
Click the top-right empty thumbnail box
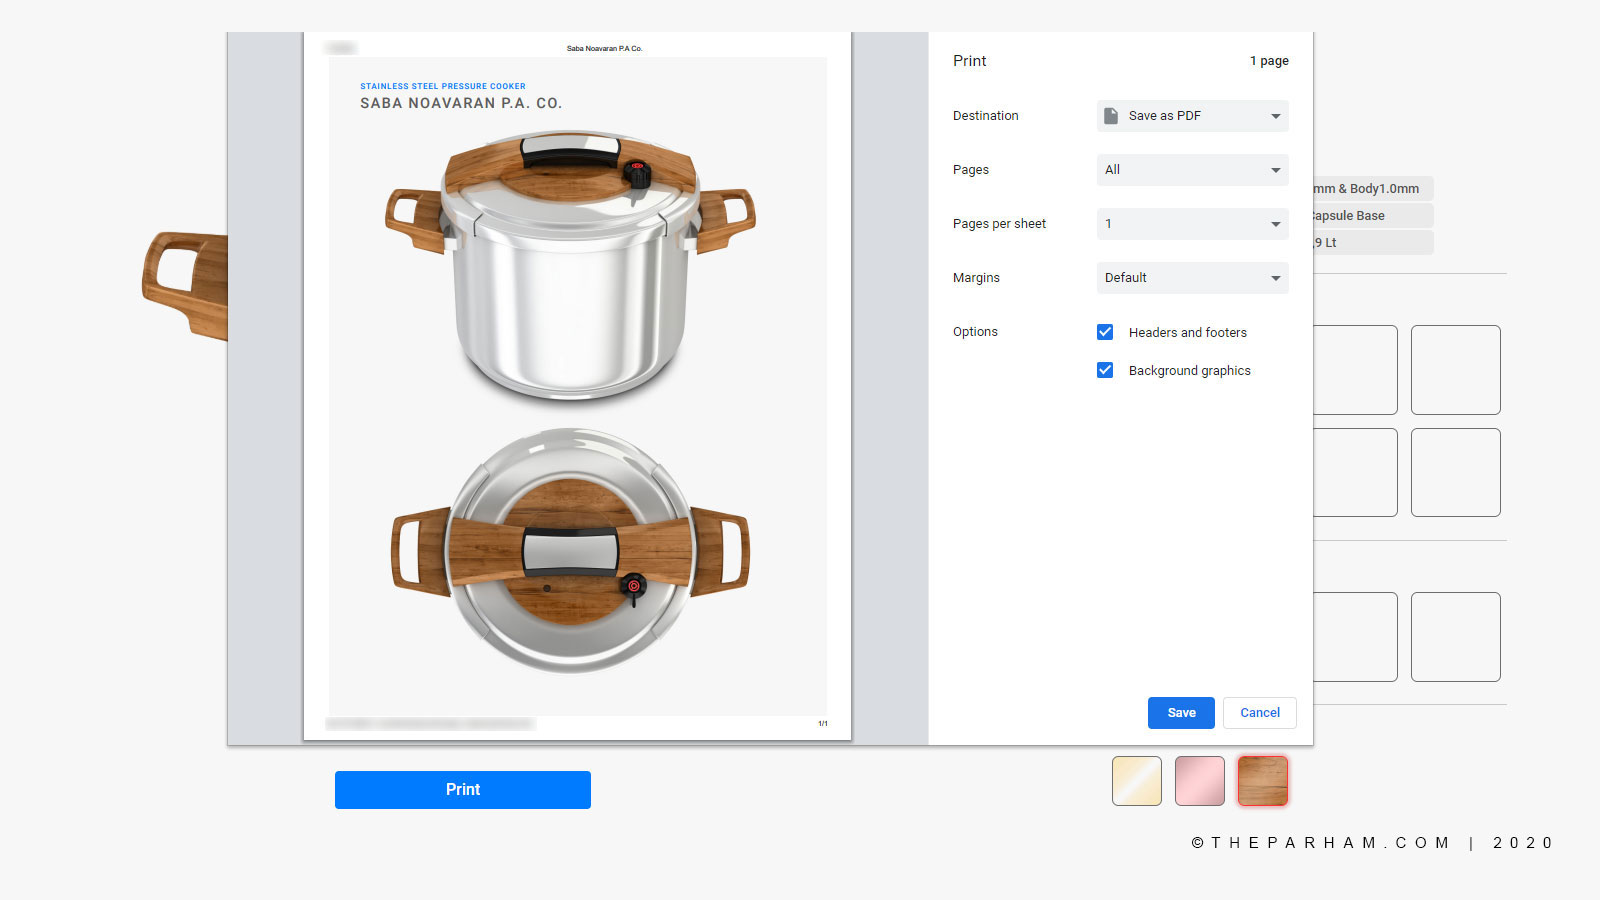point(1455,370)
